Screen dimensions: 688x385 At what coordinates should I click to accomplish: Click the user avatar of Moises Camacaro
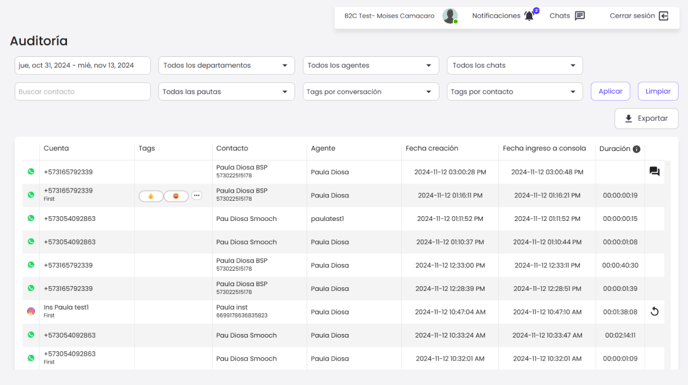click(450, 16)
